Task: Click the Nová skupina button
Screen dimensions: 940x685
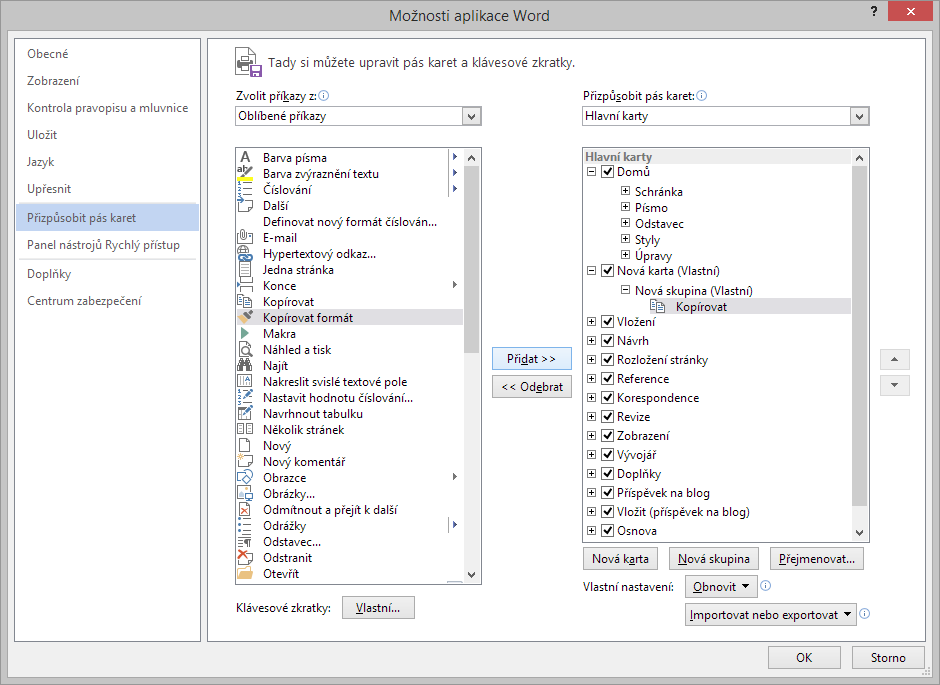Action: (x=713, y=559)
